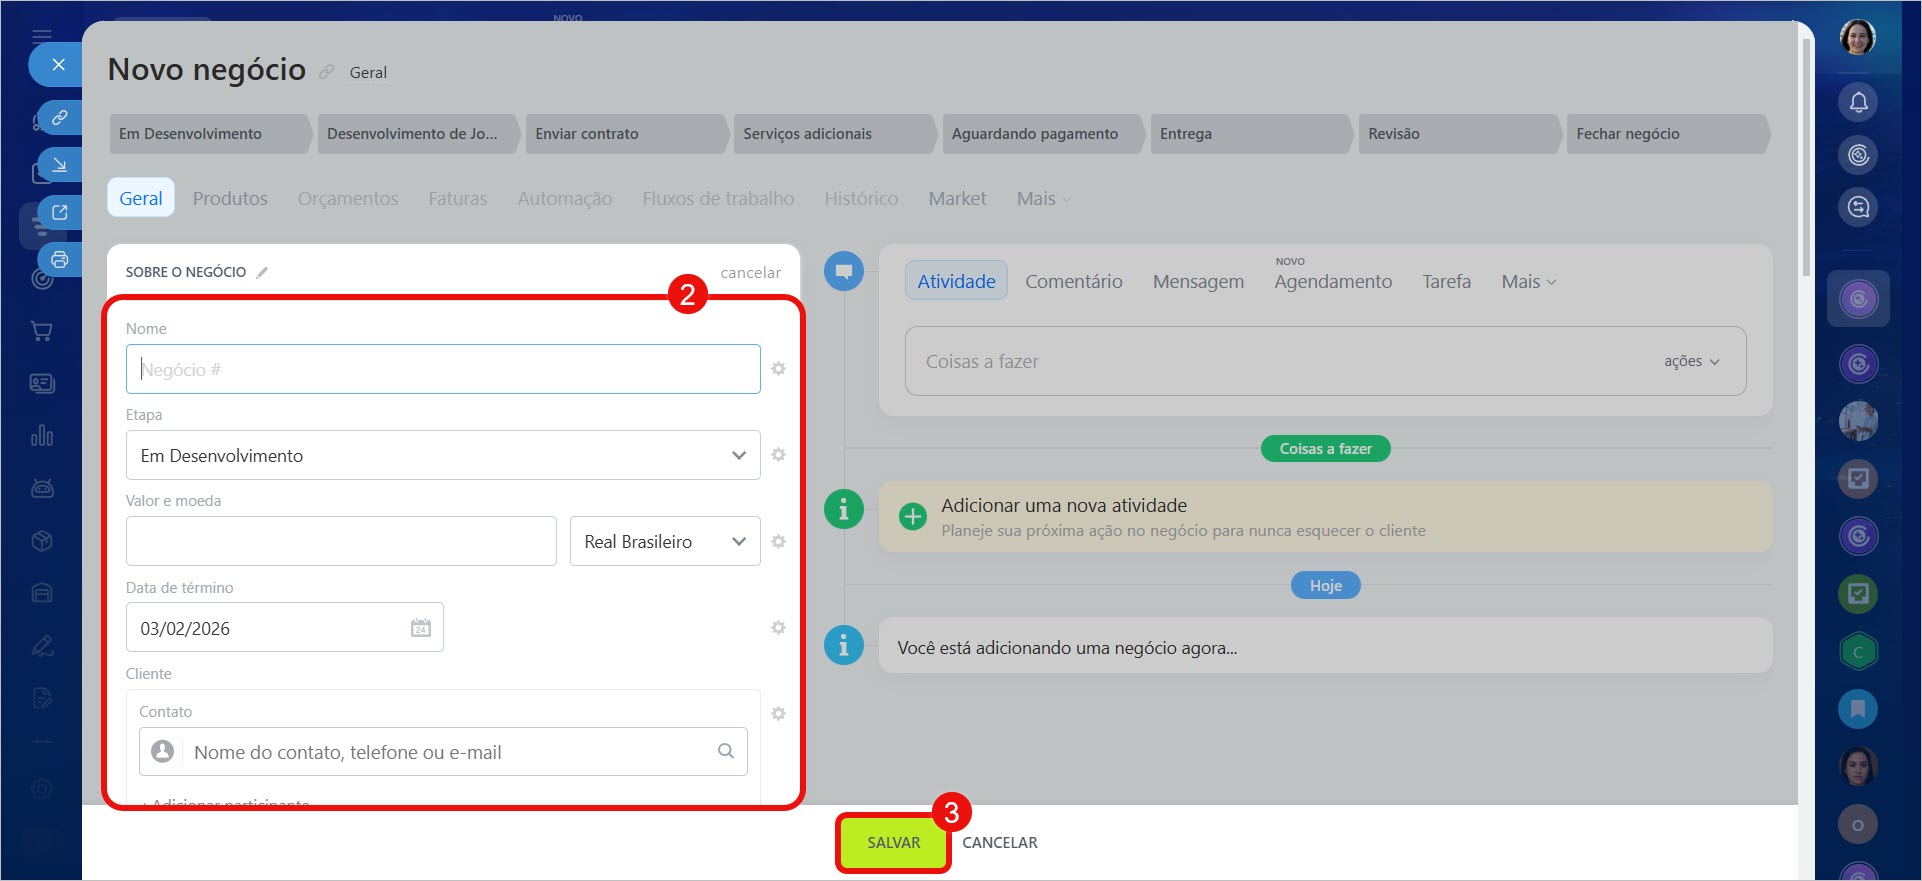Click the search magnifier in Contato field
This screenshot has width=1922, height=881.
(x=726, y=751)
